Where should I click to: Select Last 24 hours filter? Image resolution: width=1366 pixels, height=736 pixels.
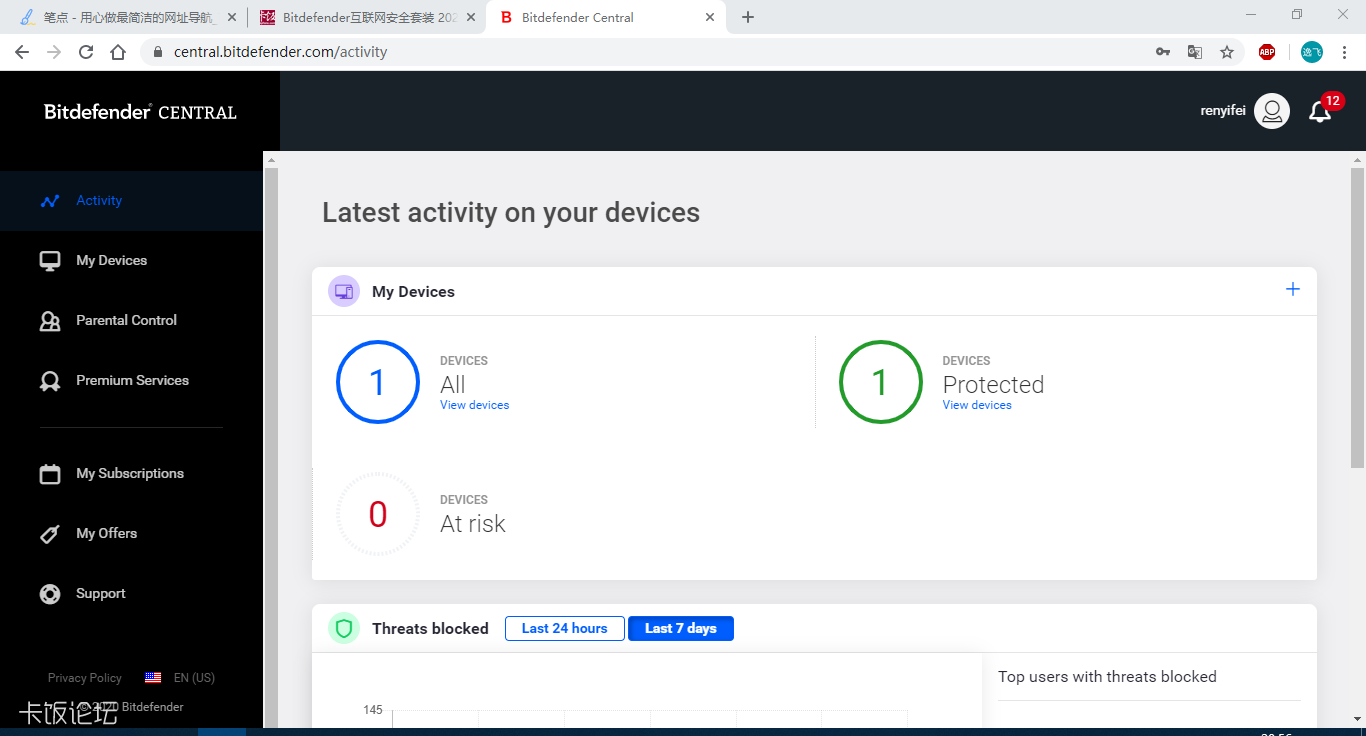[x=565, y=628]
